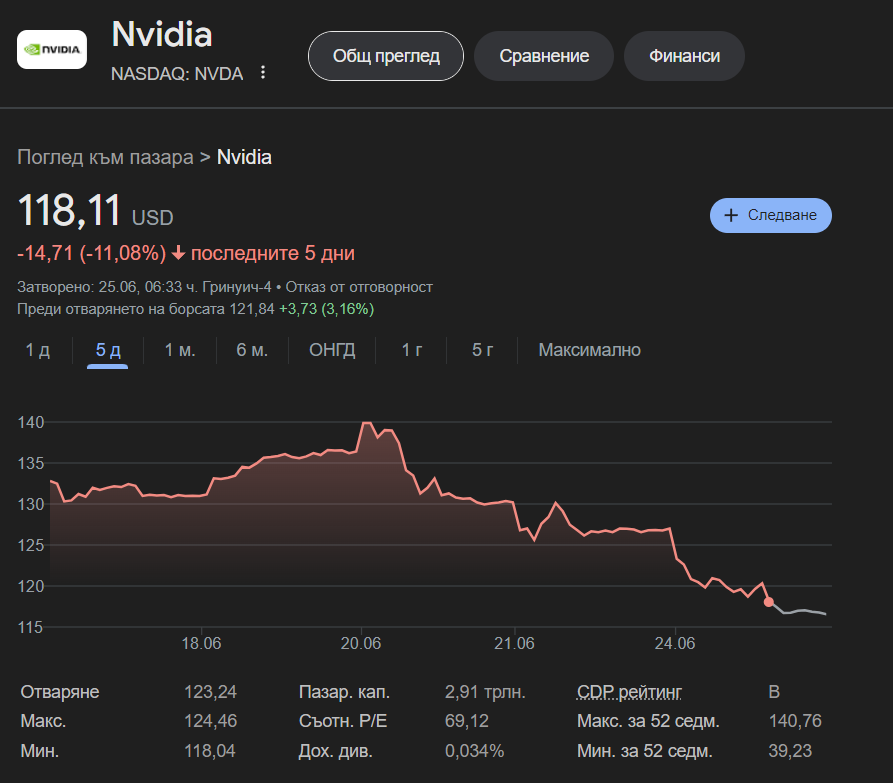Click the Макс. value 124,46

pyautogui.click(x=210, y=721)
